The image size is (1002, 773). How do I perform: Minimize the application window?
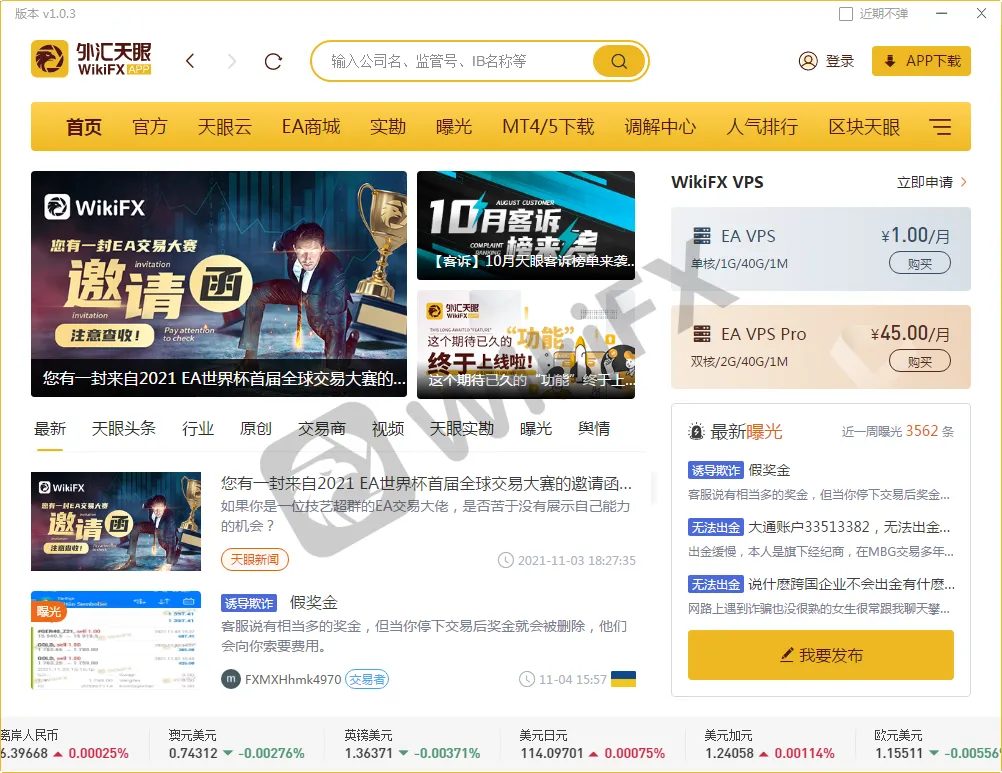click(x=941, y=13)
